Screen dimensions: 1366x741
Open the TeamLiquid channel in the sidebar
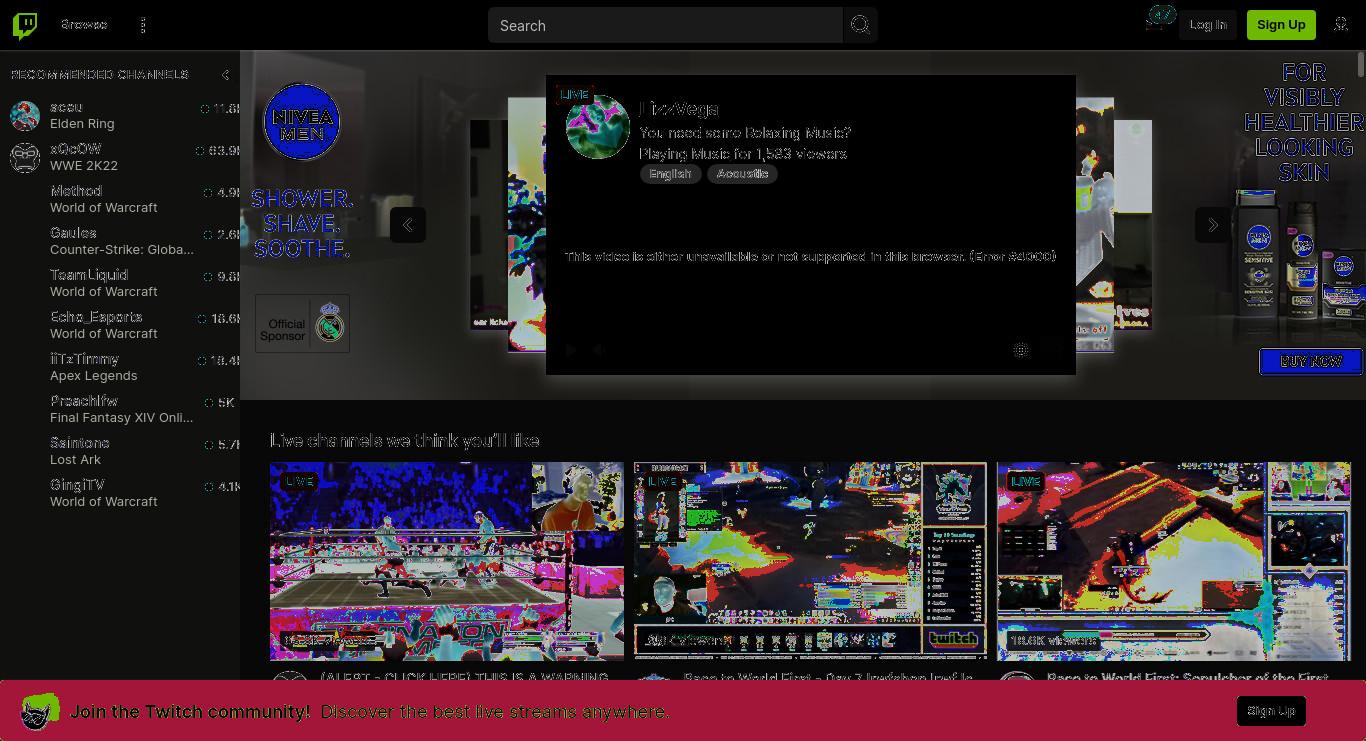coord(120,283)
